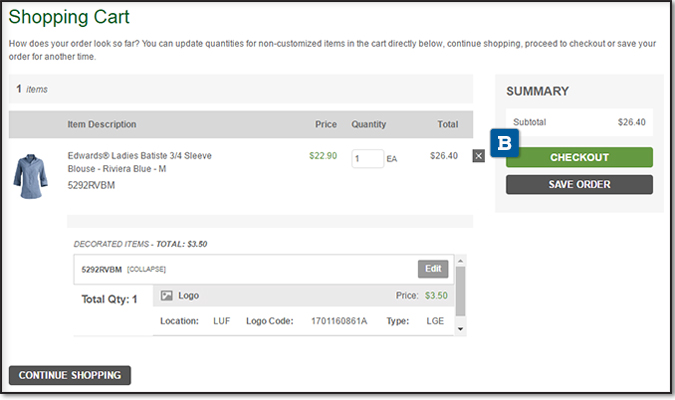
Task: Collapse the 5292RVBM decorated item section
Action: pos(146,269)
